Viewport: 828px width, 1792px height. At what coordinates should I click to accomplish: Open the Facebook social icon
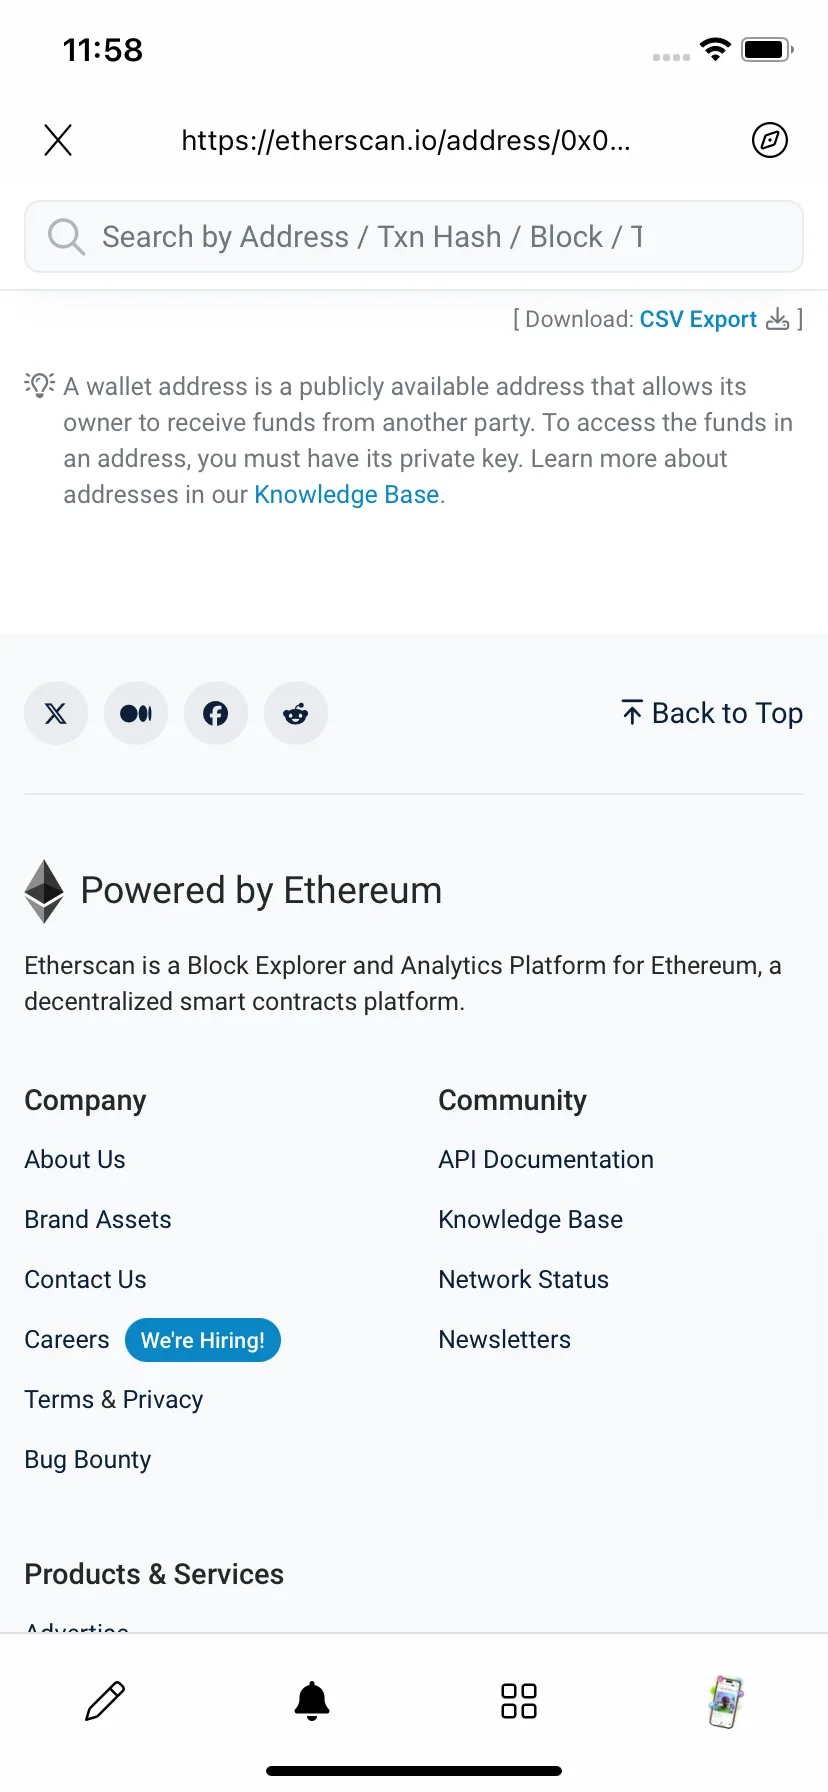coord(216,713)
